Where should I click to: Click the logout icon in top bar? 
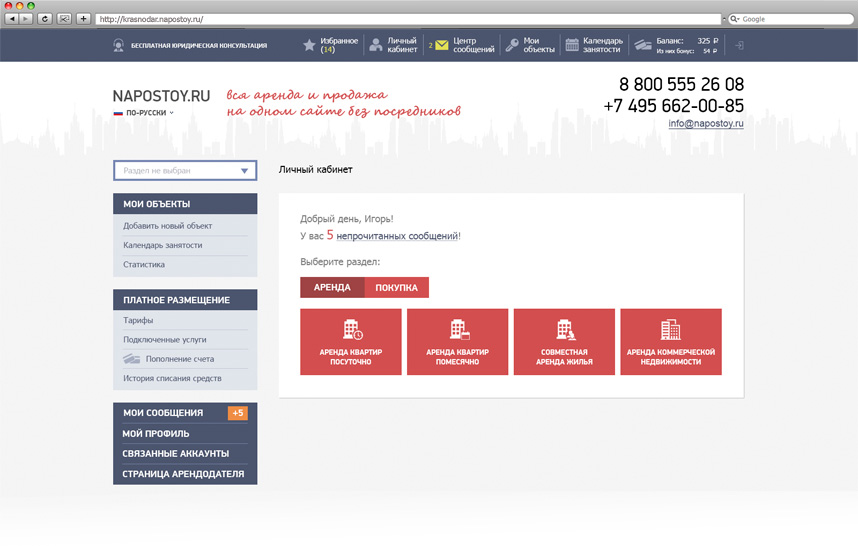[x=739, y=45]
